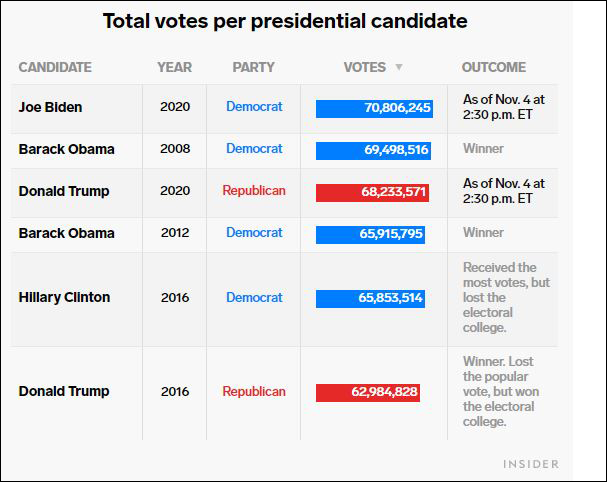The width and height of the screenshot is (607, 482).
Task: Click the red 68,233,571 vote bar
Action: point(372,192)
